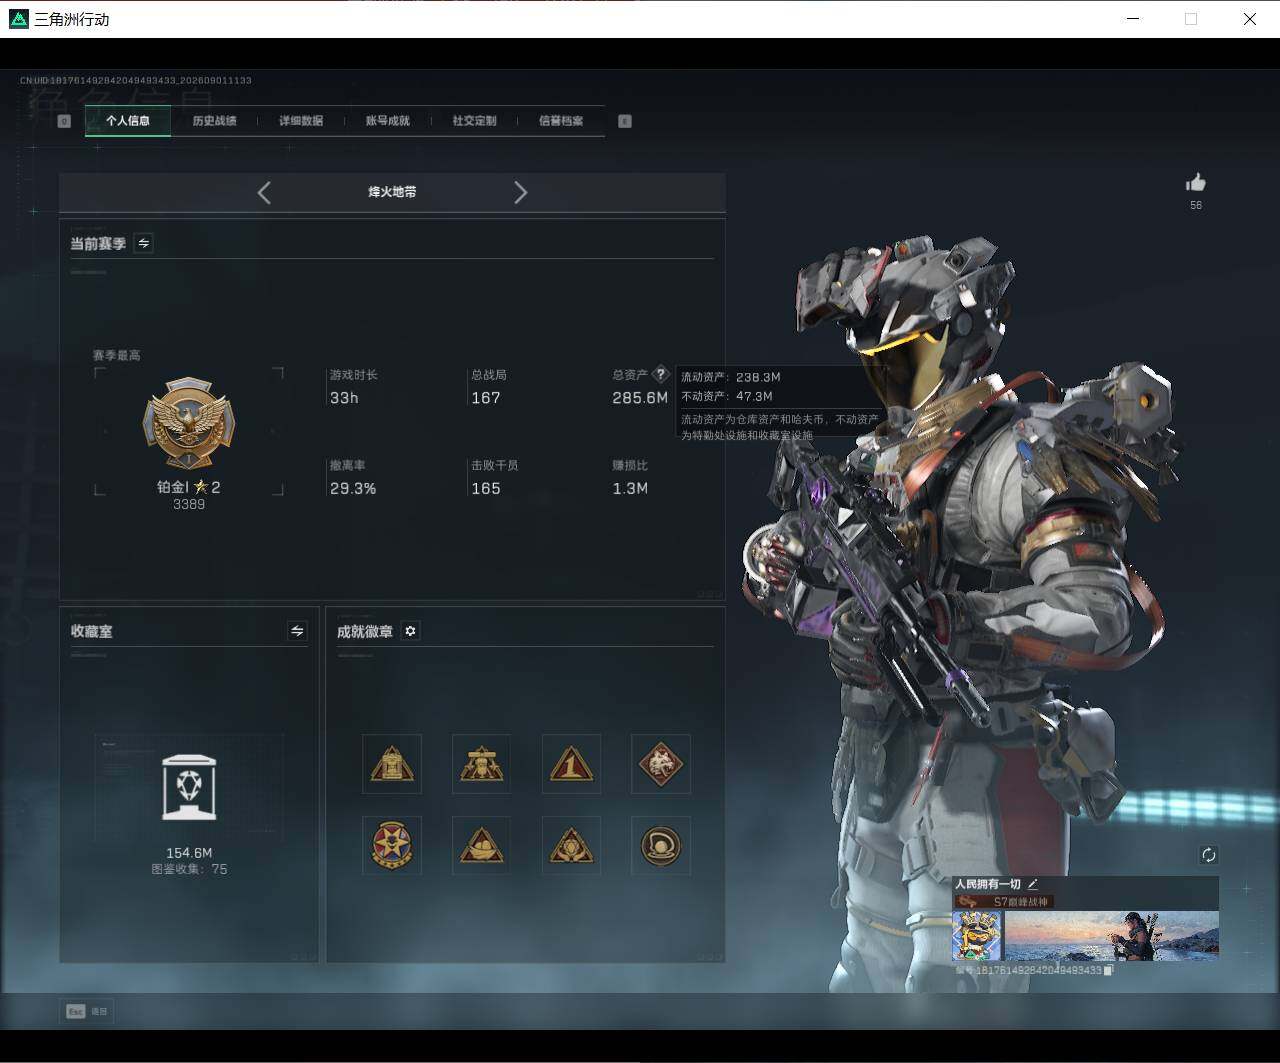The image size is (1280, 1063).
Task: Open 成就徽章 gear settings
Action: [410, 631]
